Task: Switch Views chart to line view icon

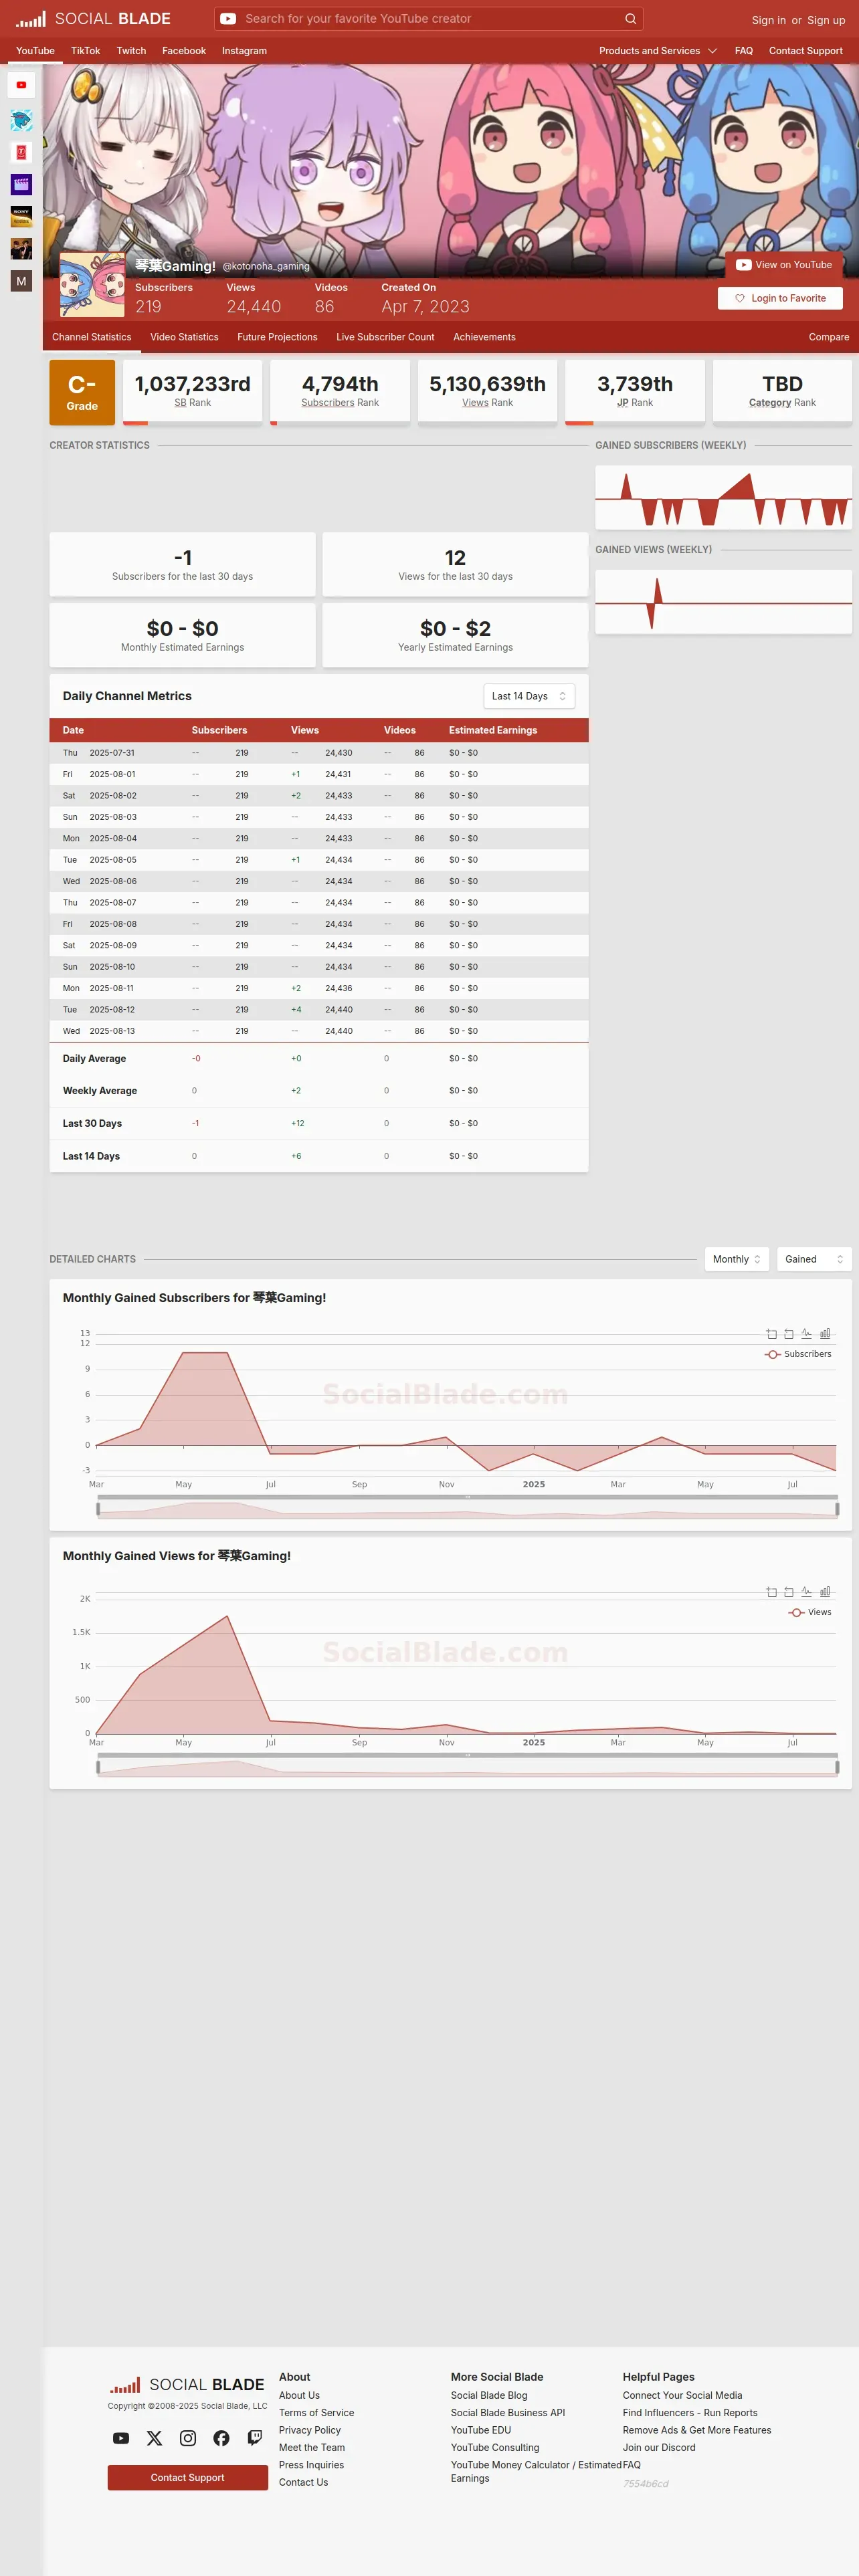Action: click(x=807, y=1592)
